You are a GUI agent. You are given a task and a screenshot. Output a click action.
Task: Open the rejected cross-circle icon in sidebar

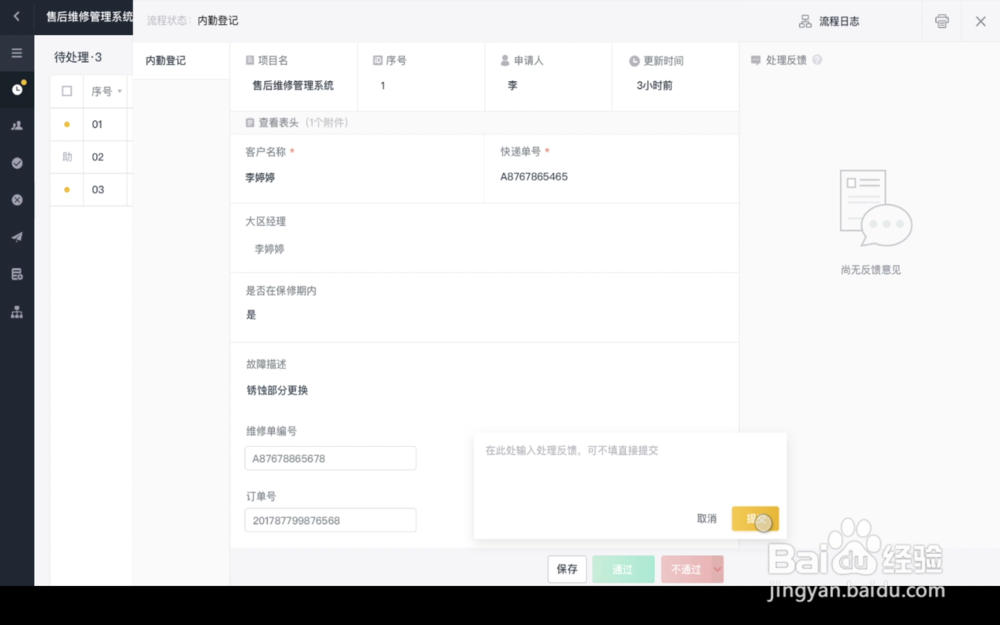click(17, 200)
